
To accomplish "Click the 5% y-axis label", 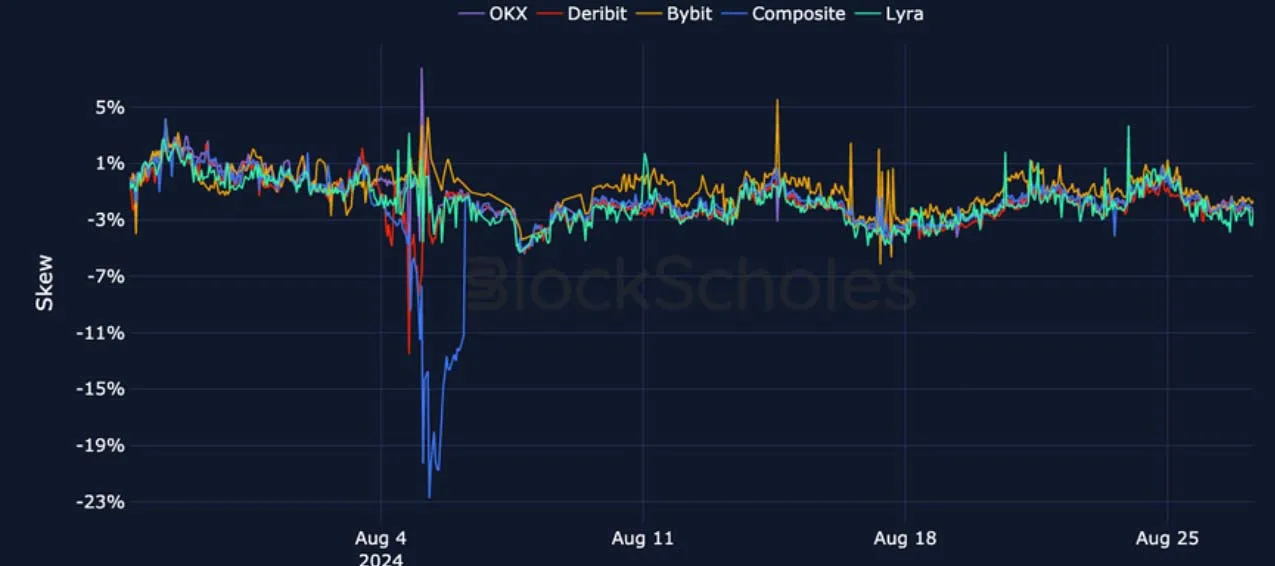I will pos(110,107).
